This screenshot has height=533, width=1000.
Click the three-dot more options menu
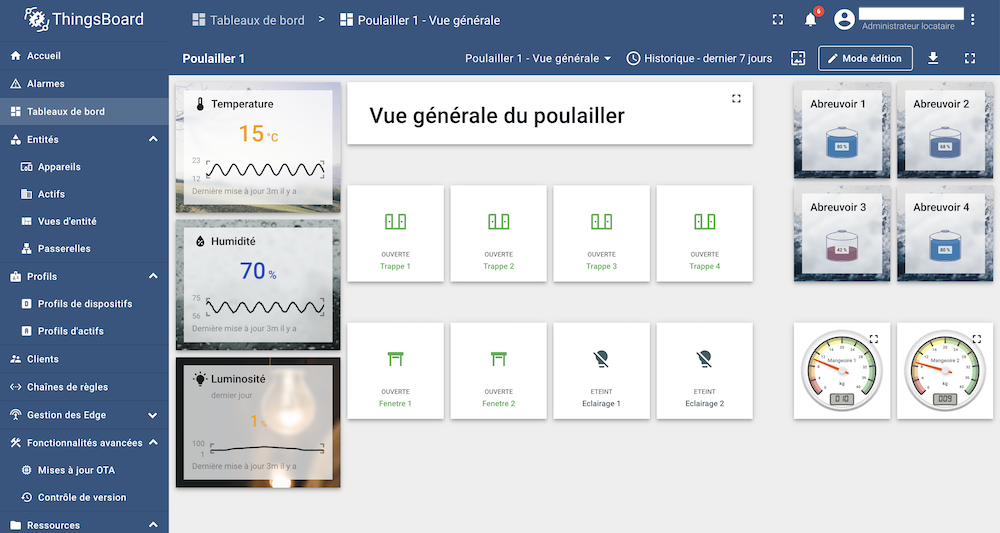point(974,19)
